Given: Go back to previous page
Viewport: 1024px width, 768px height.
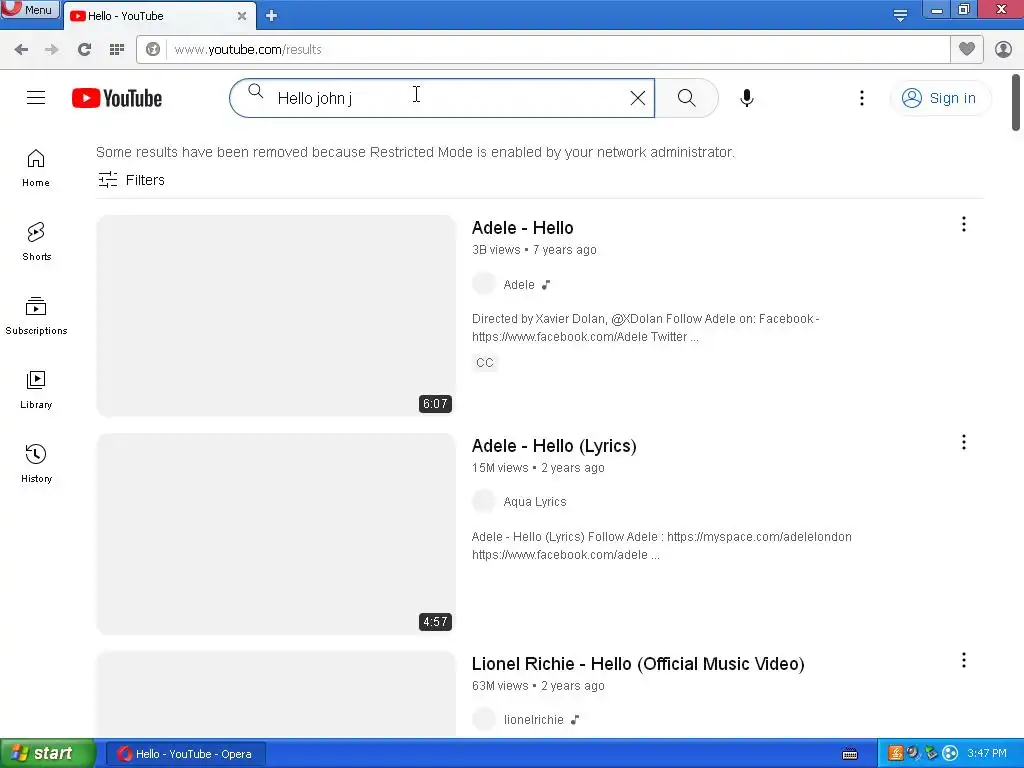Looking at the screenshot, I should [21, 50].
